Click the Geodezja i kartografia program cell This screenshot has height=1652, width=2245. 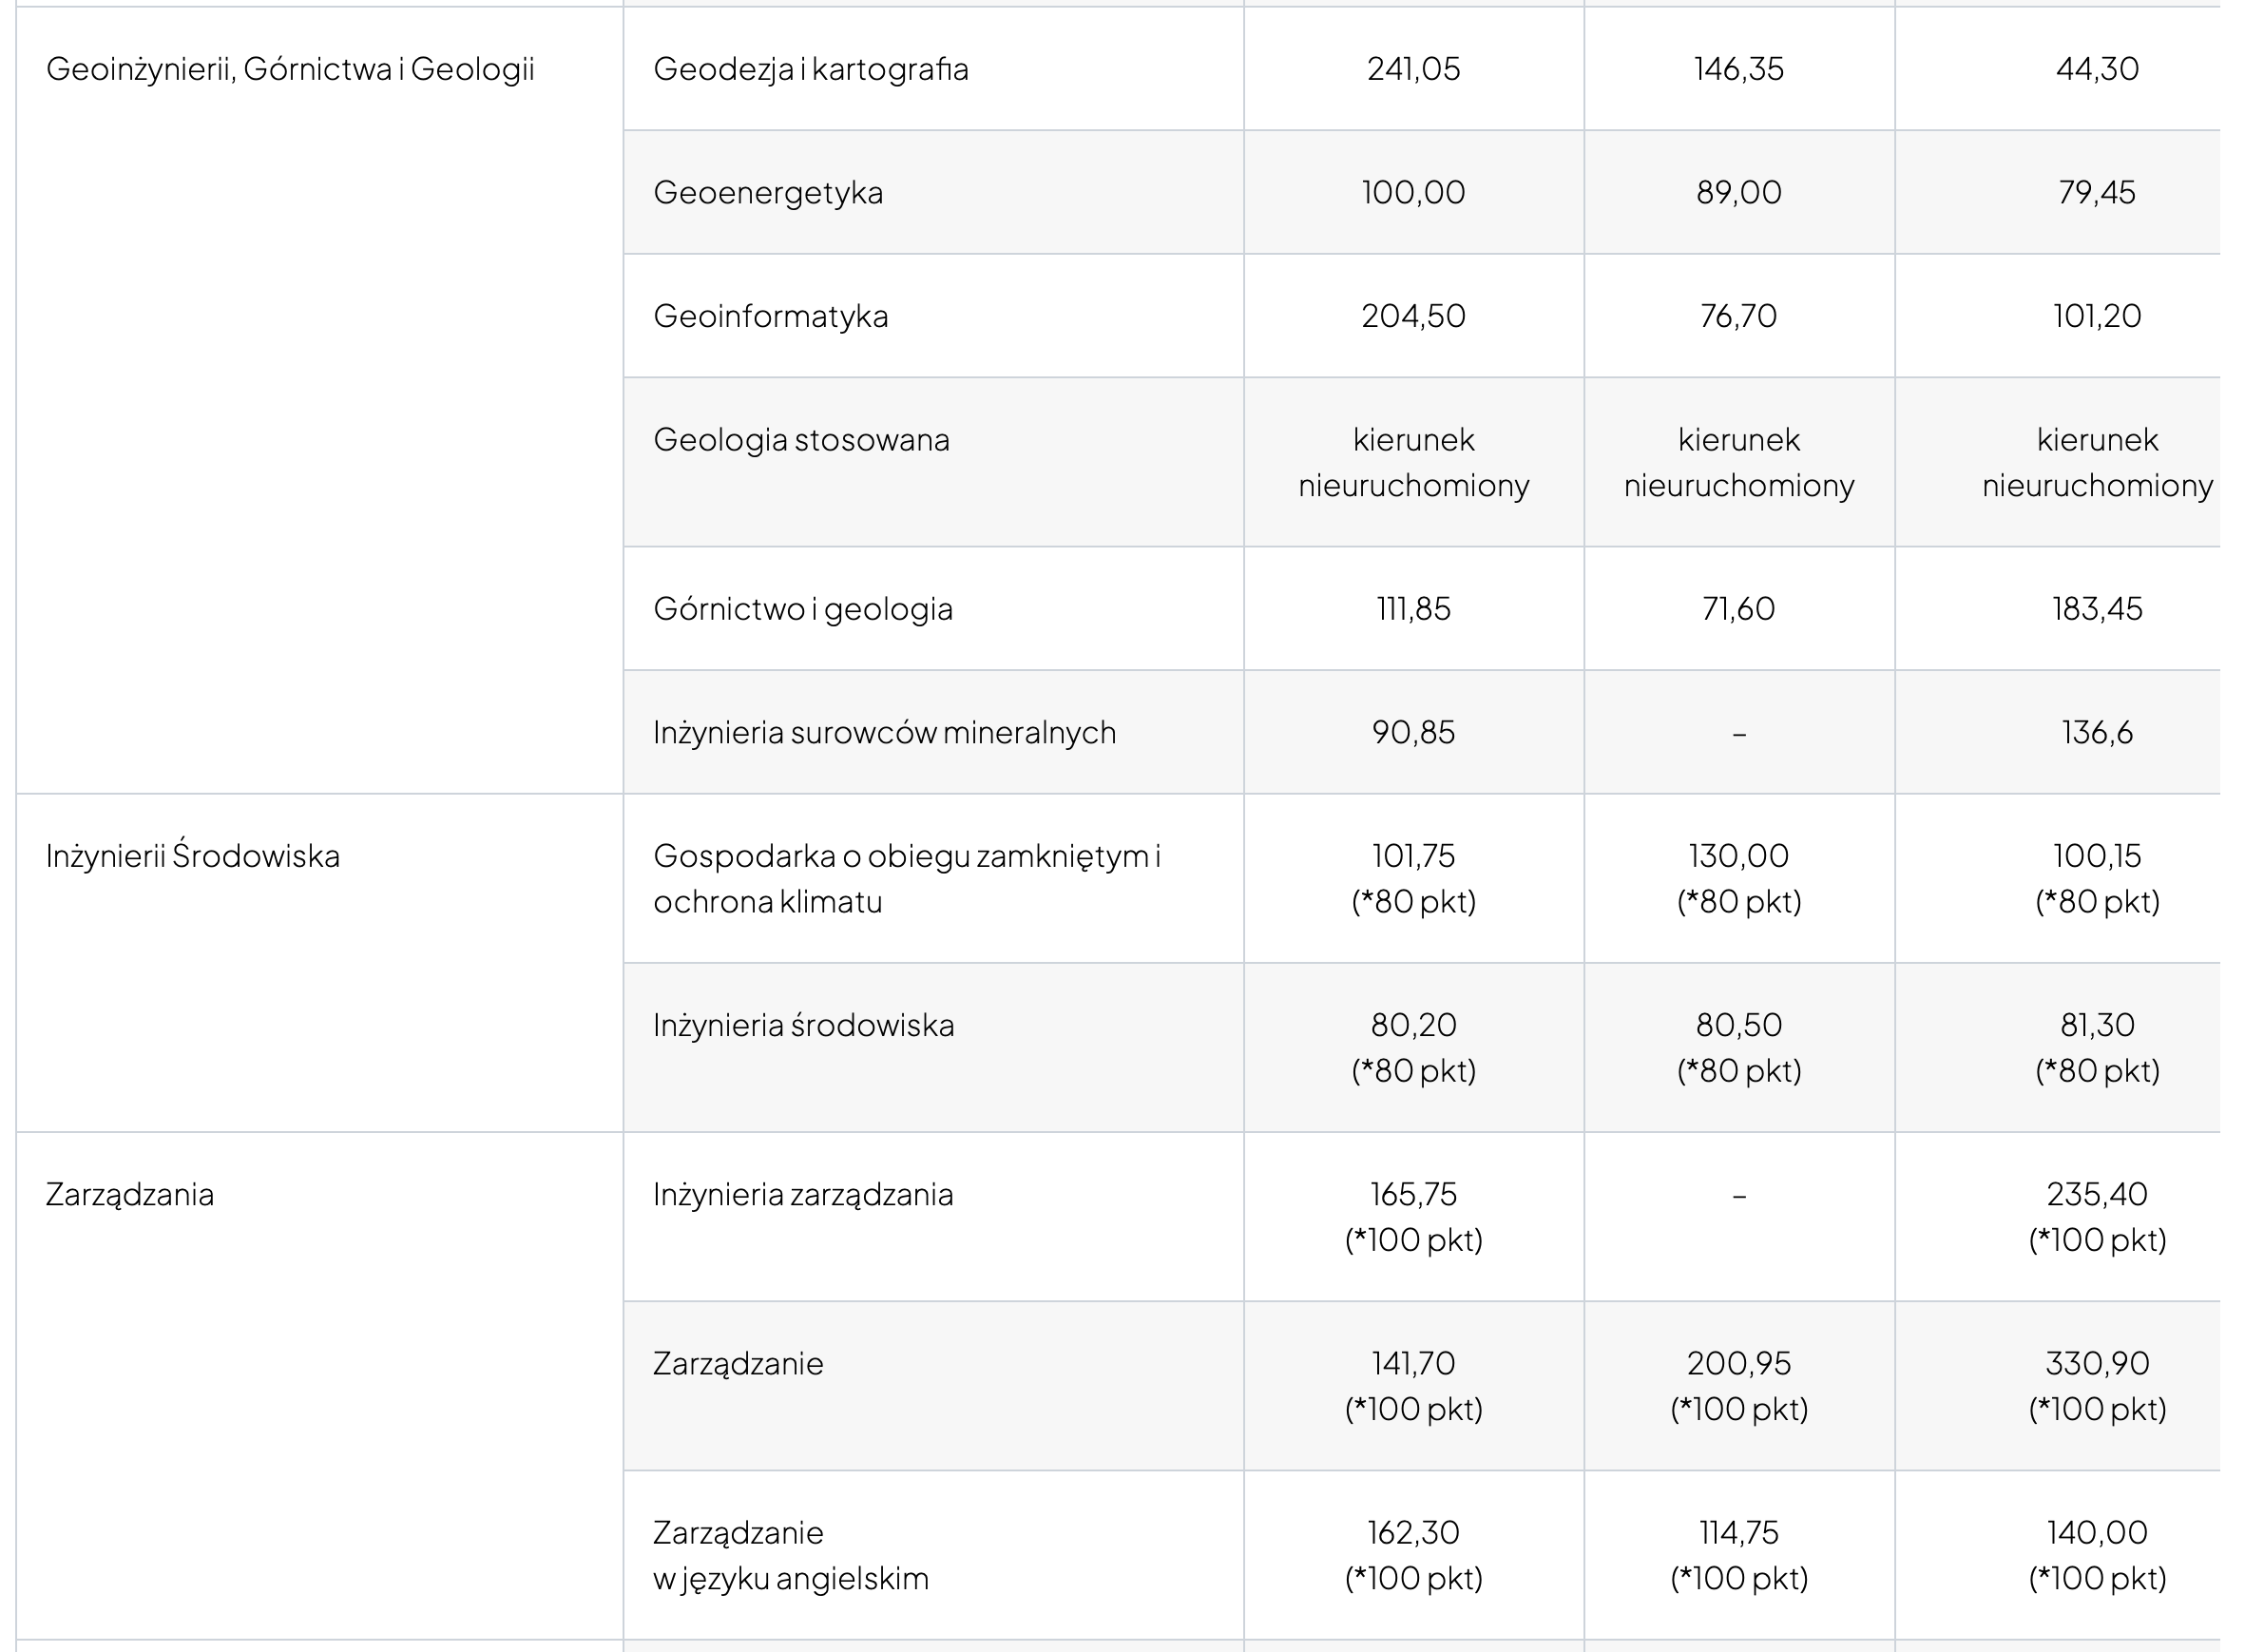point(810,69)
